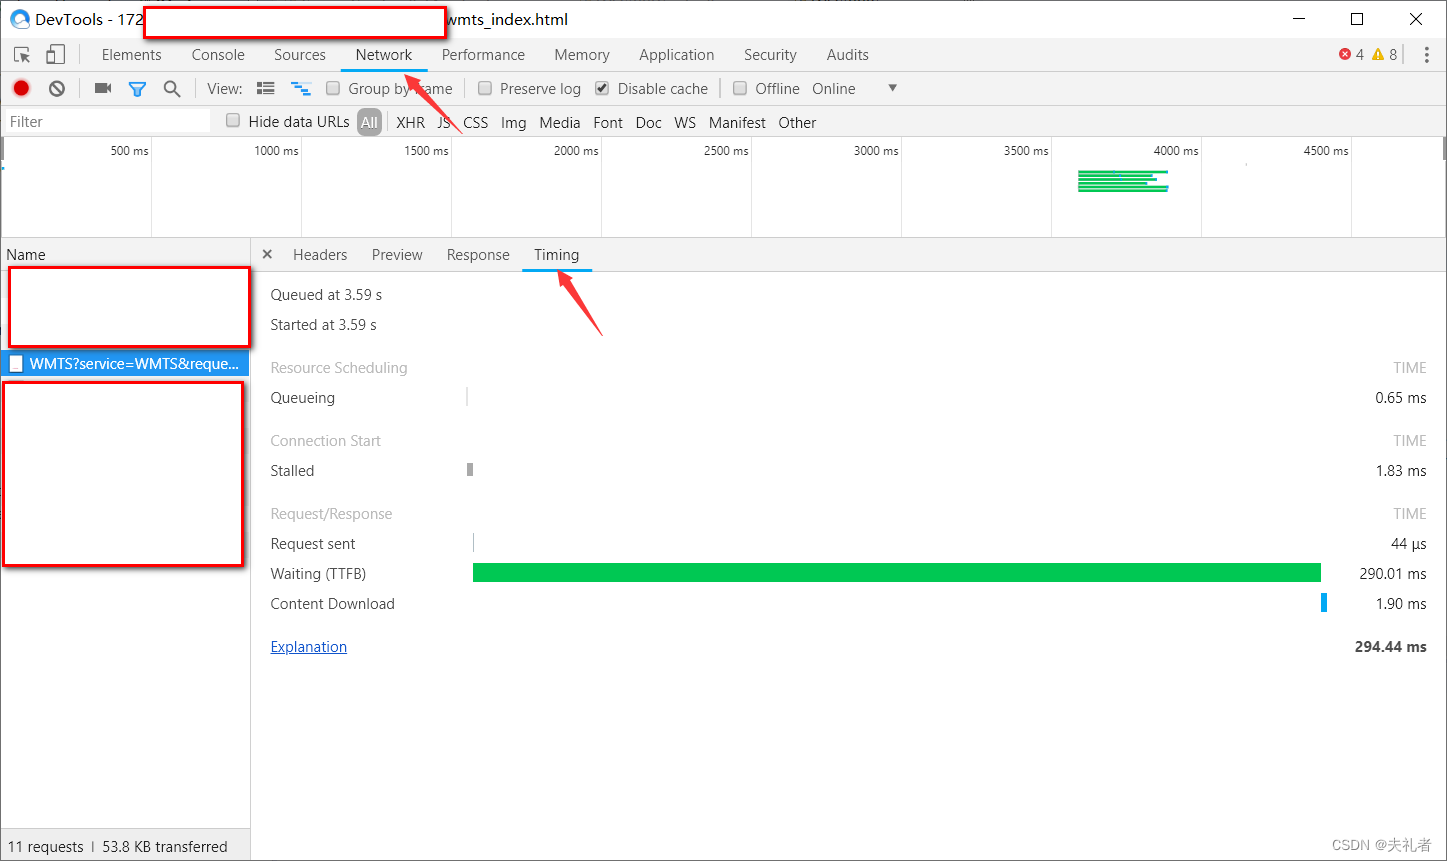The width and height of the screenshot is (1447, 861).
Task: Enable the Offline checkbox
Action: [740, 88]
